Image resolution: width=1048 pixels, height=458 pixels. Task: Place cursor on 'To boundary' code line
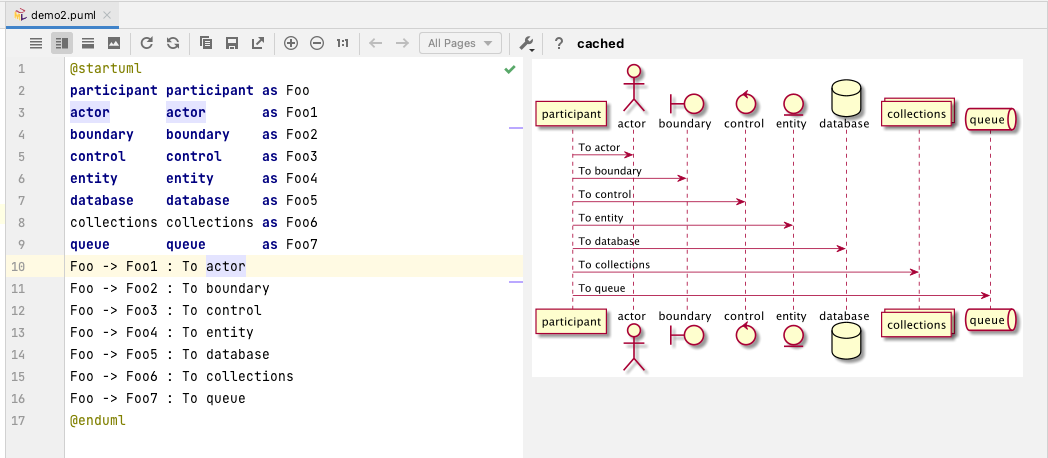point(170,289)
